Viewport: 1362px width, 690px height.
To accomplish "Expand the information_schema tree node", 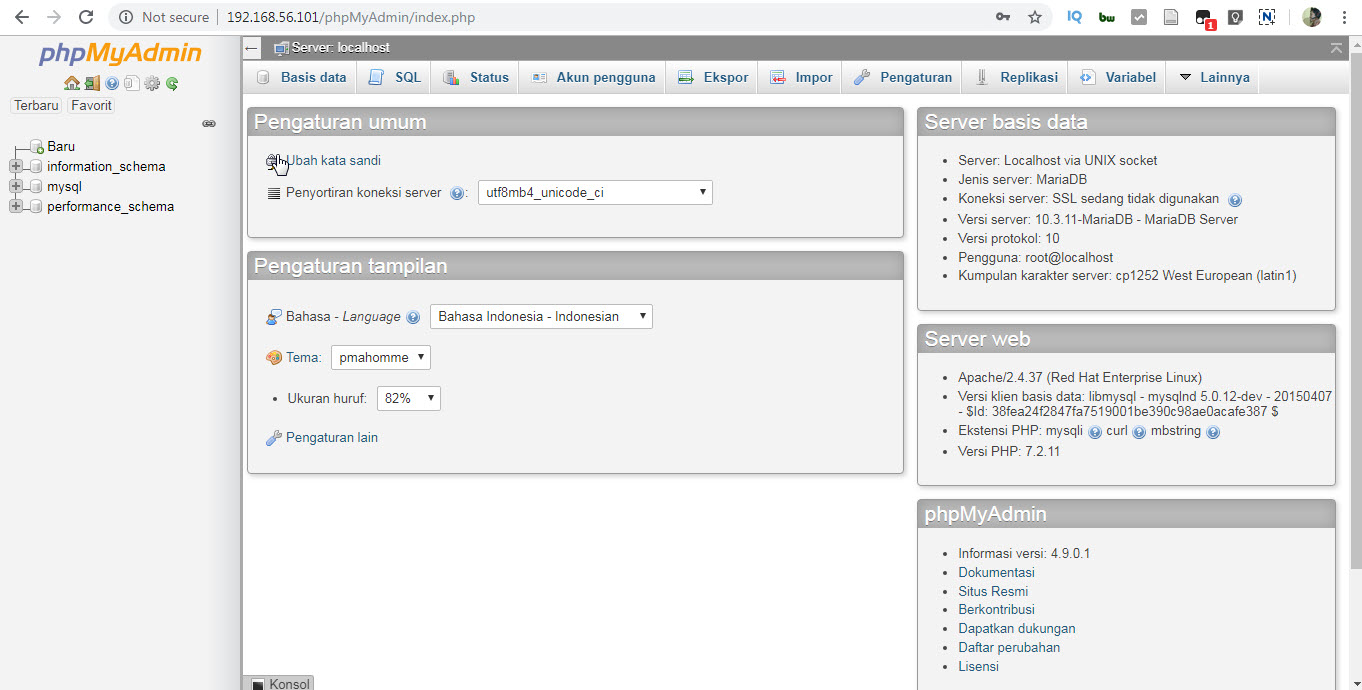I will point(15,166).
